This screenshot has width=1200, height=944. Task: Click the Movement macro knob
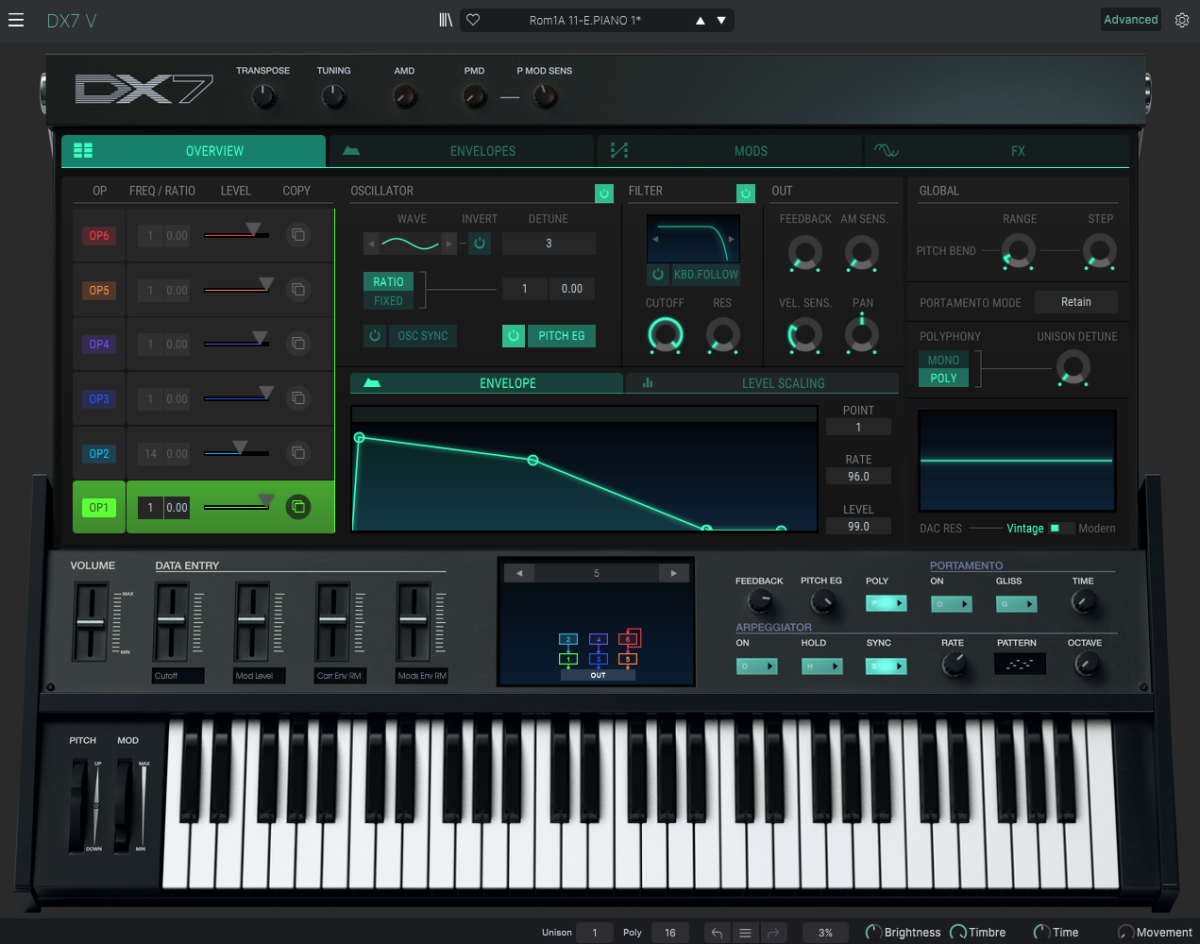pyautogui.click(x=1126, y=932)
